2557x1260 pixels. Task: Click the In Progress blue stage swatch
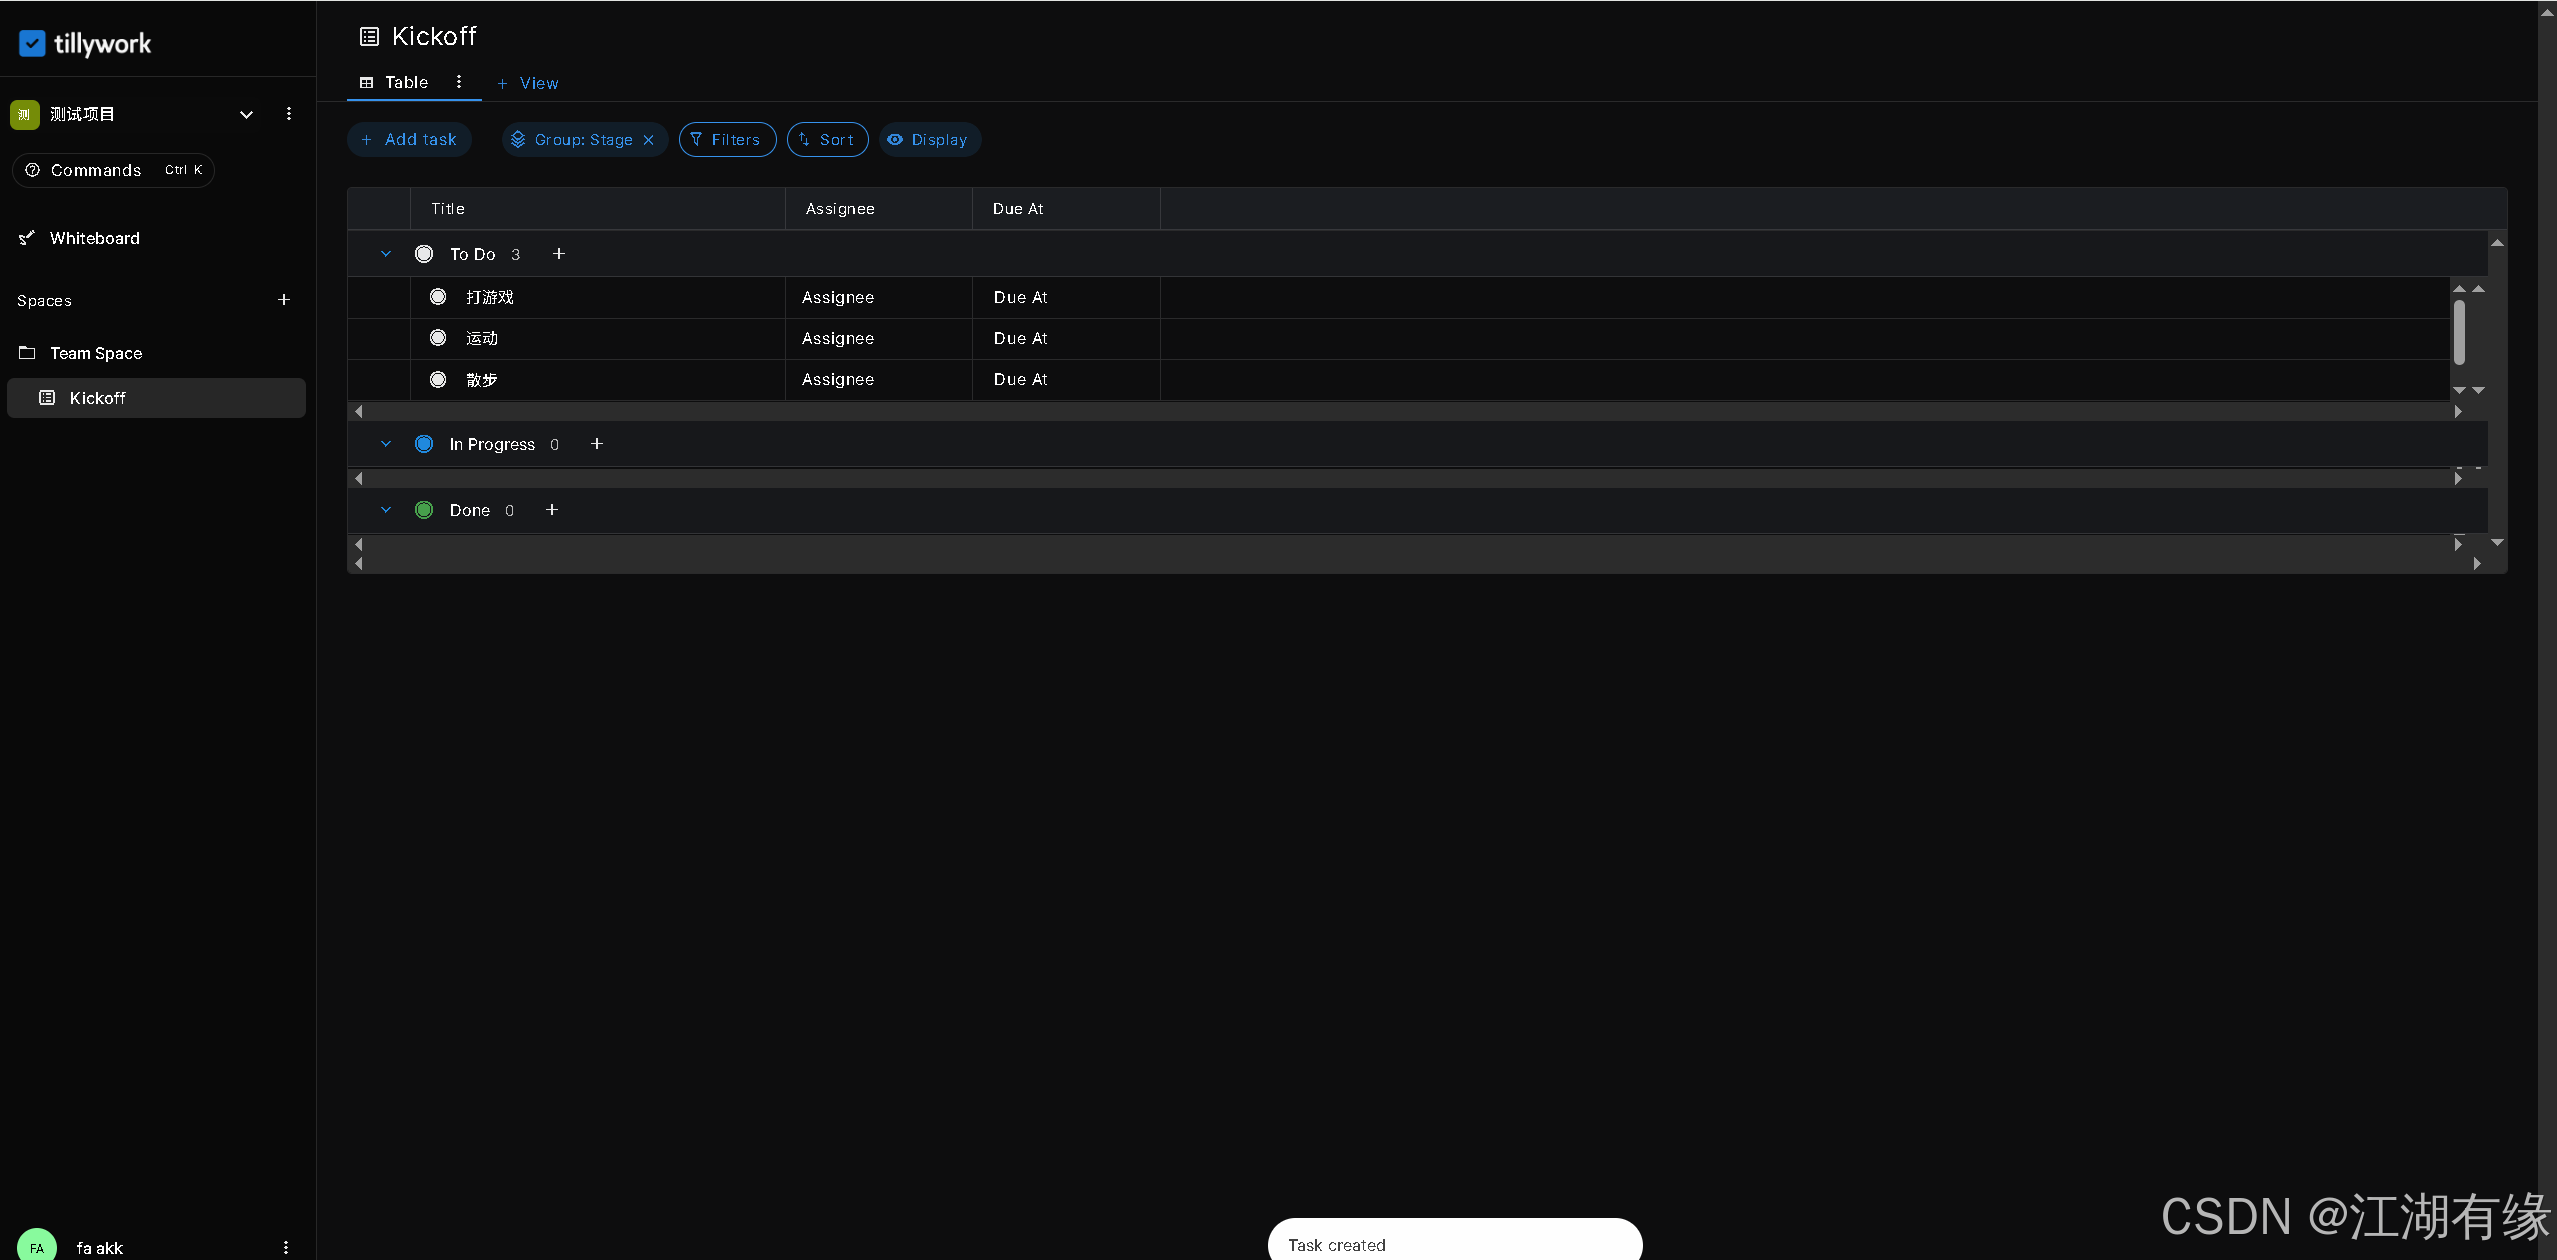(x=424, y=444)
